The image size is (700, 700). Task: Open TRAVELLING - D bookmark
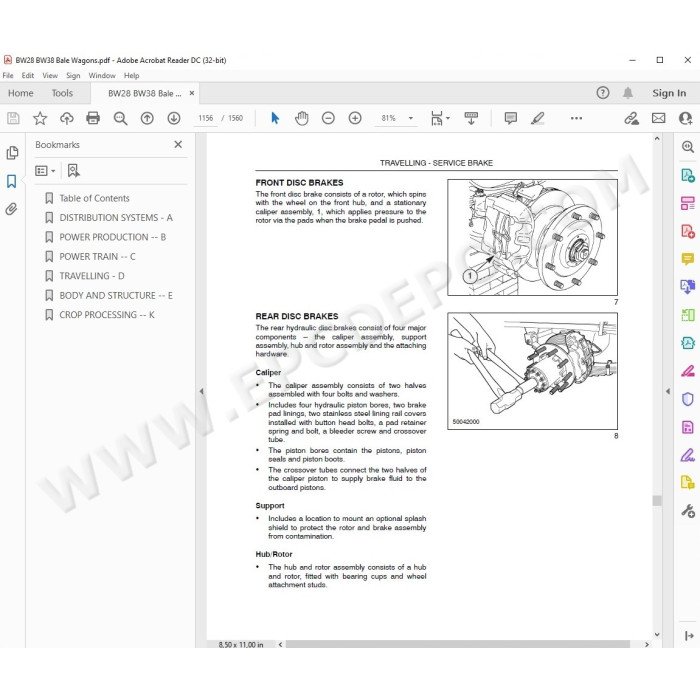[92, 276]
